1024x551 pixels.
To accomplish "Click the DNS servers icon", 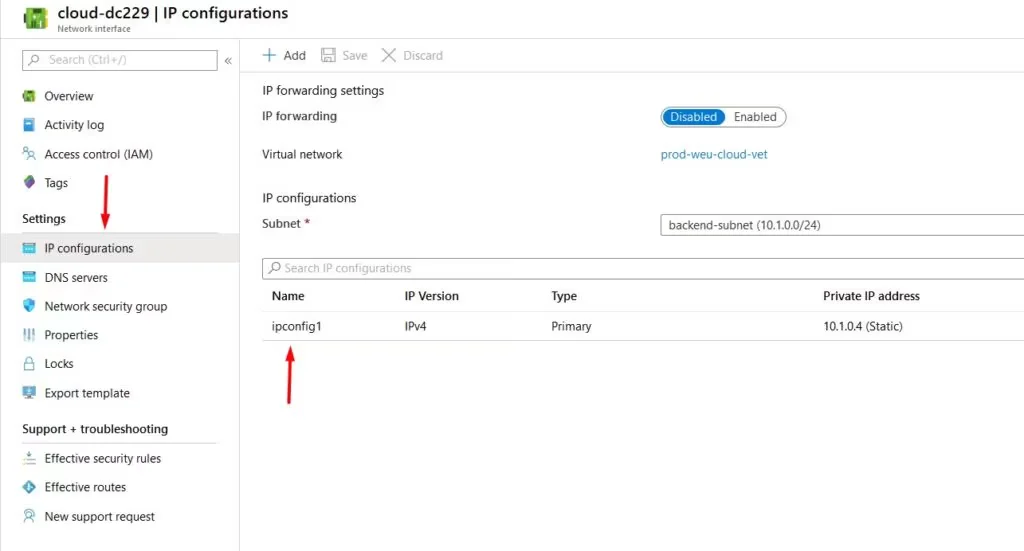I will [29, 277].
